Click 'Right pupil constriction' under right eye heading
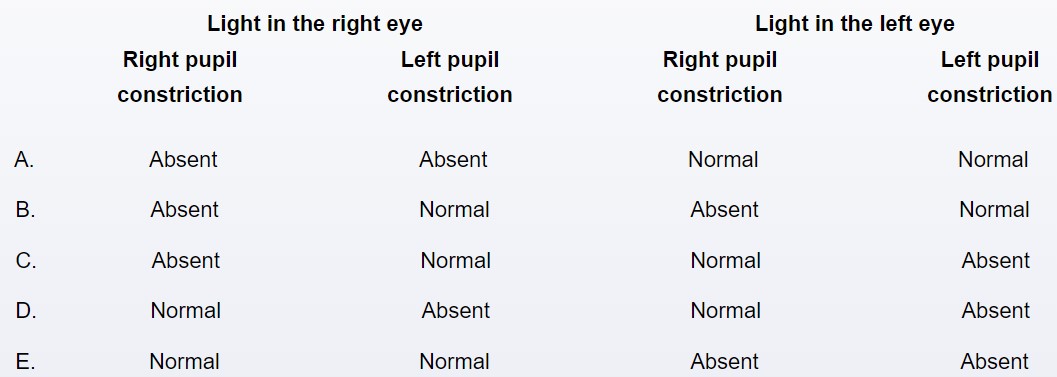The width and height of the screenshot is (1057, 377). [180, 77]
